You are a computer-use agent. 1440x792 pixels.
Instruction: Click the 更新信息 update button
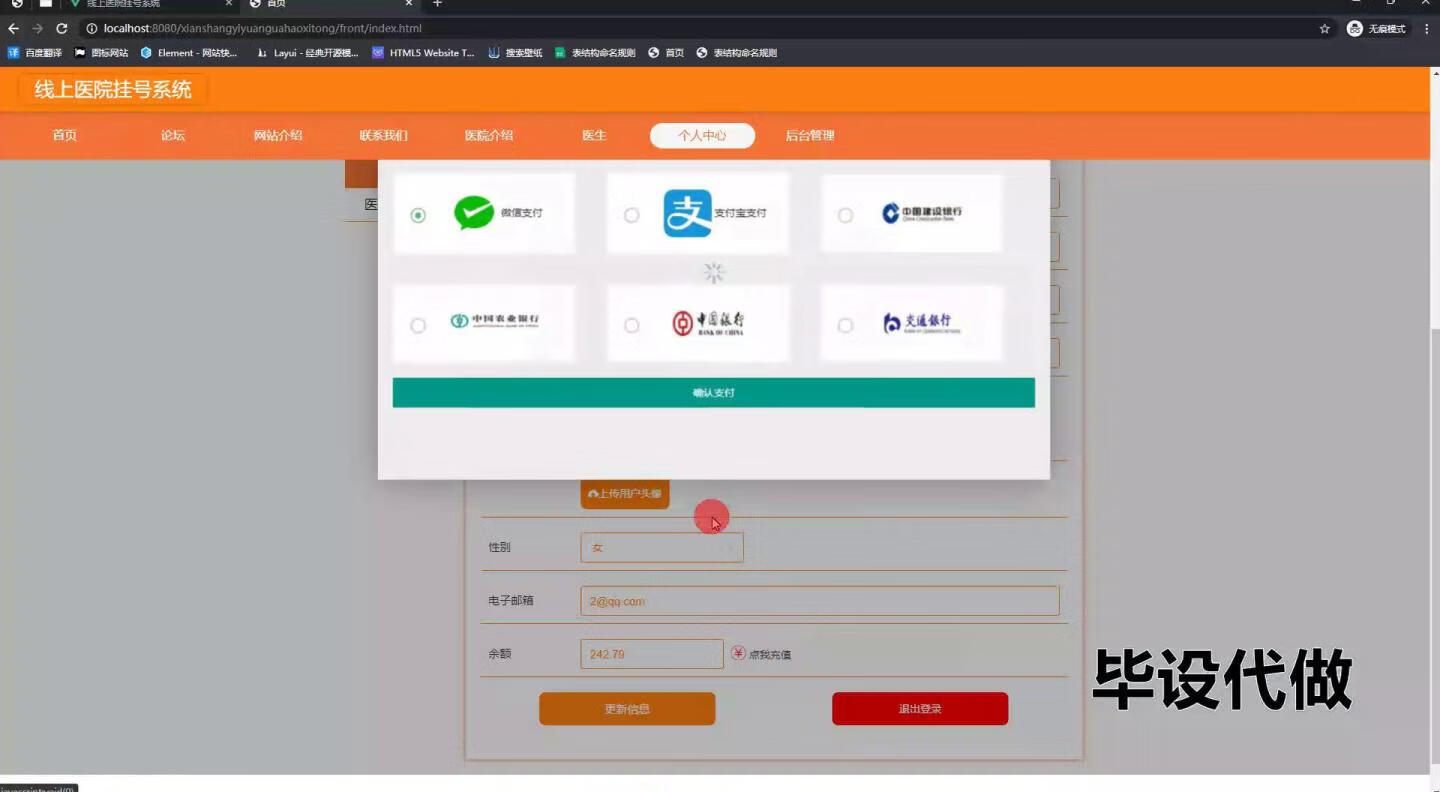coord(627,709)
